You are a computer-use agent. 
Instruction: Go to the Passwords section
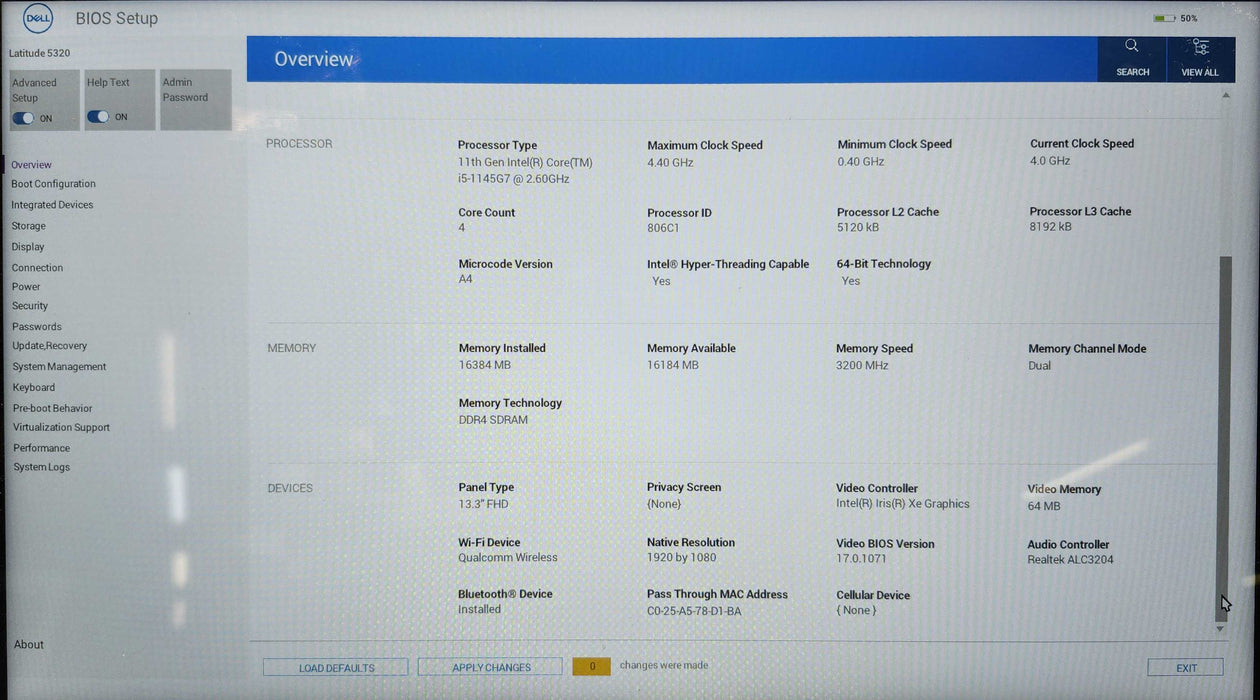37,327
